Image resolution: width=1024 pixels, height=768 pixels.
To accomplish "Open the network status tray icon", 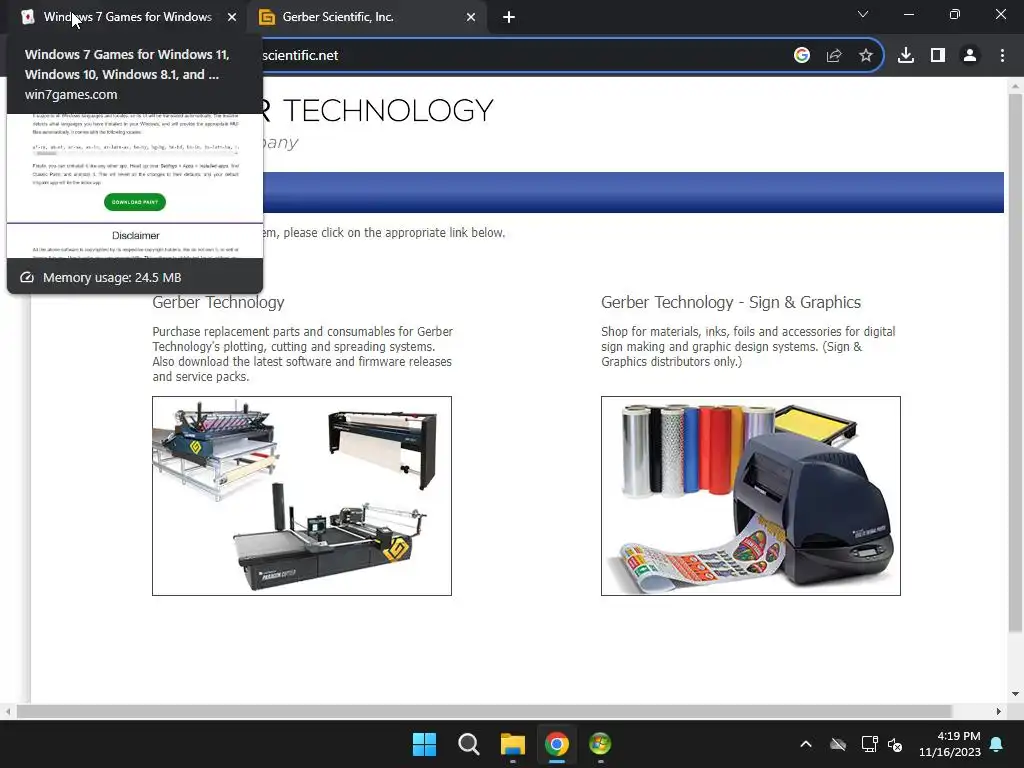I will [x=869, y=744].
